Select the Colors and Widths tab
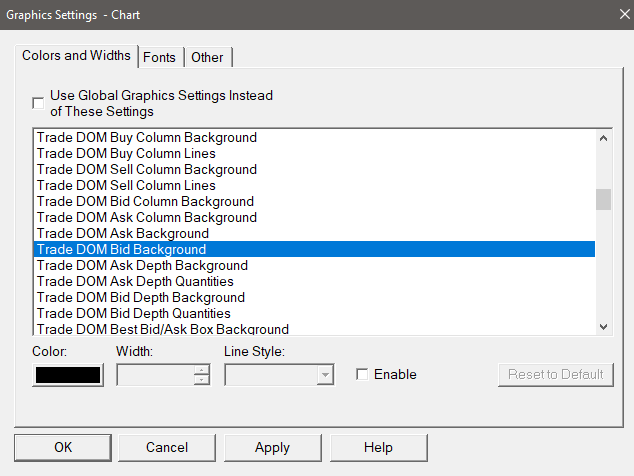The image size is (634, 476). [x=76, y=56]
